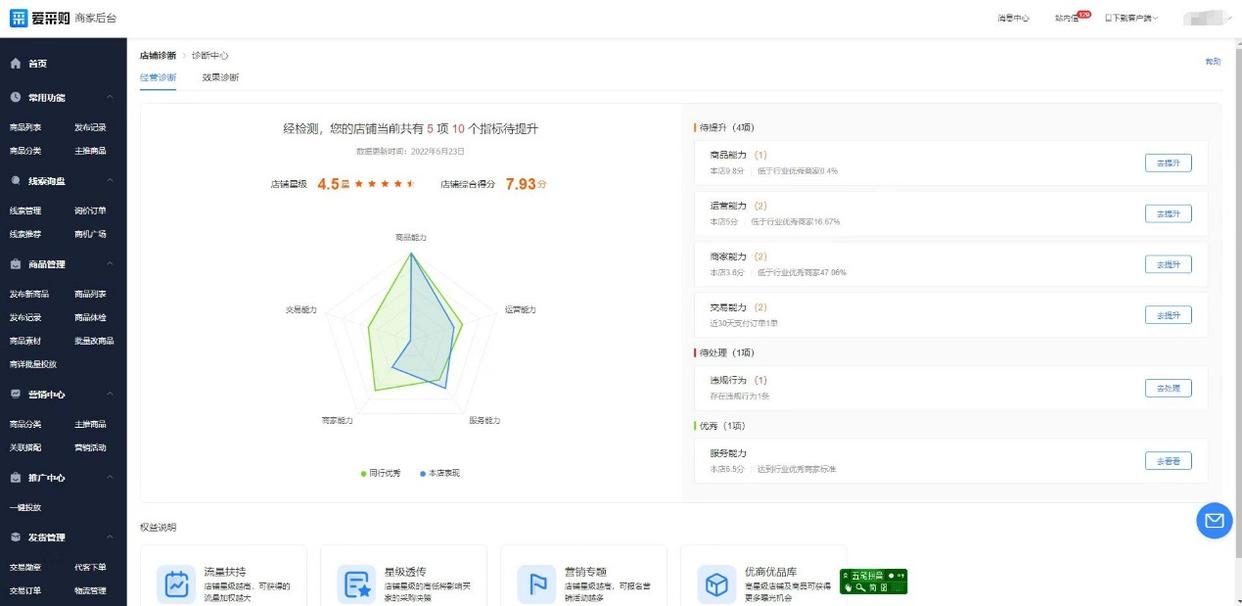Click the 优商优品库 box icon

716,584
